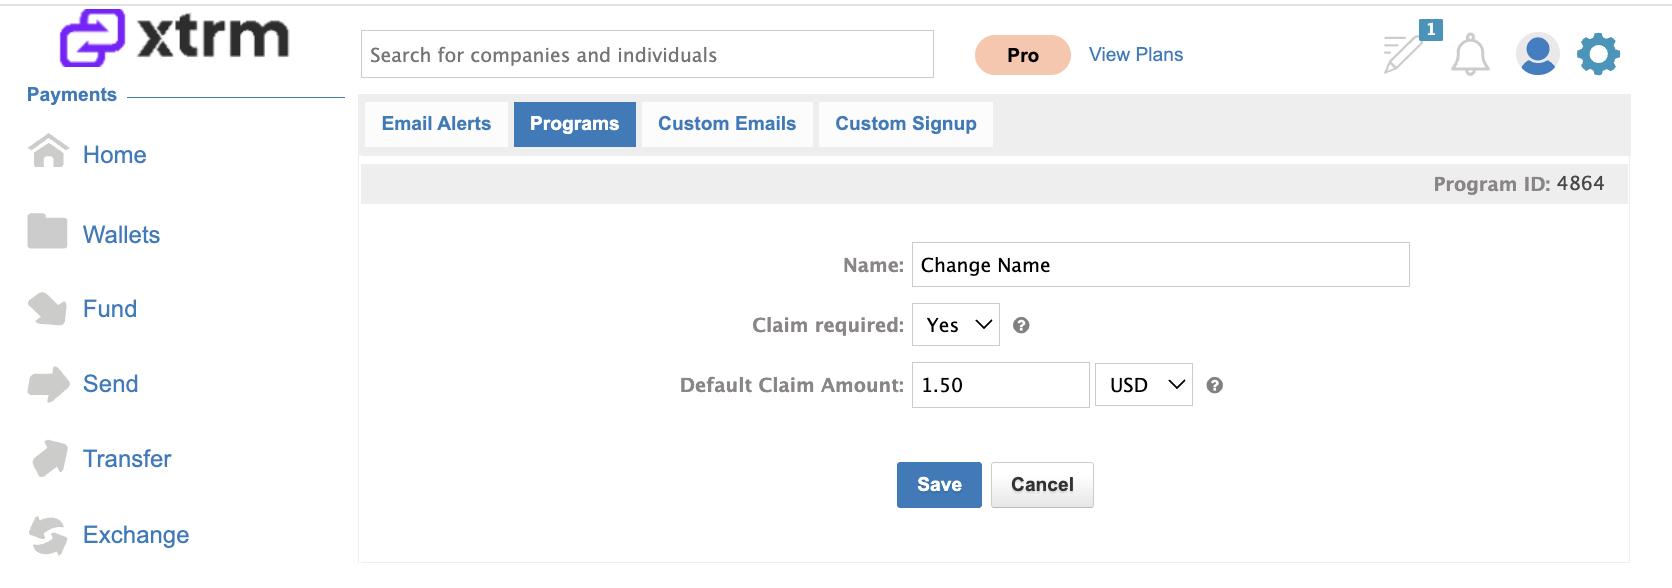Click the program Name input field
Image resolution: width=1672 pixels, height=588 pixels.
click(1161, 265)
